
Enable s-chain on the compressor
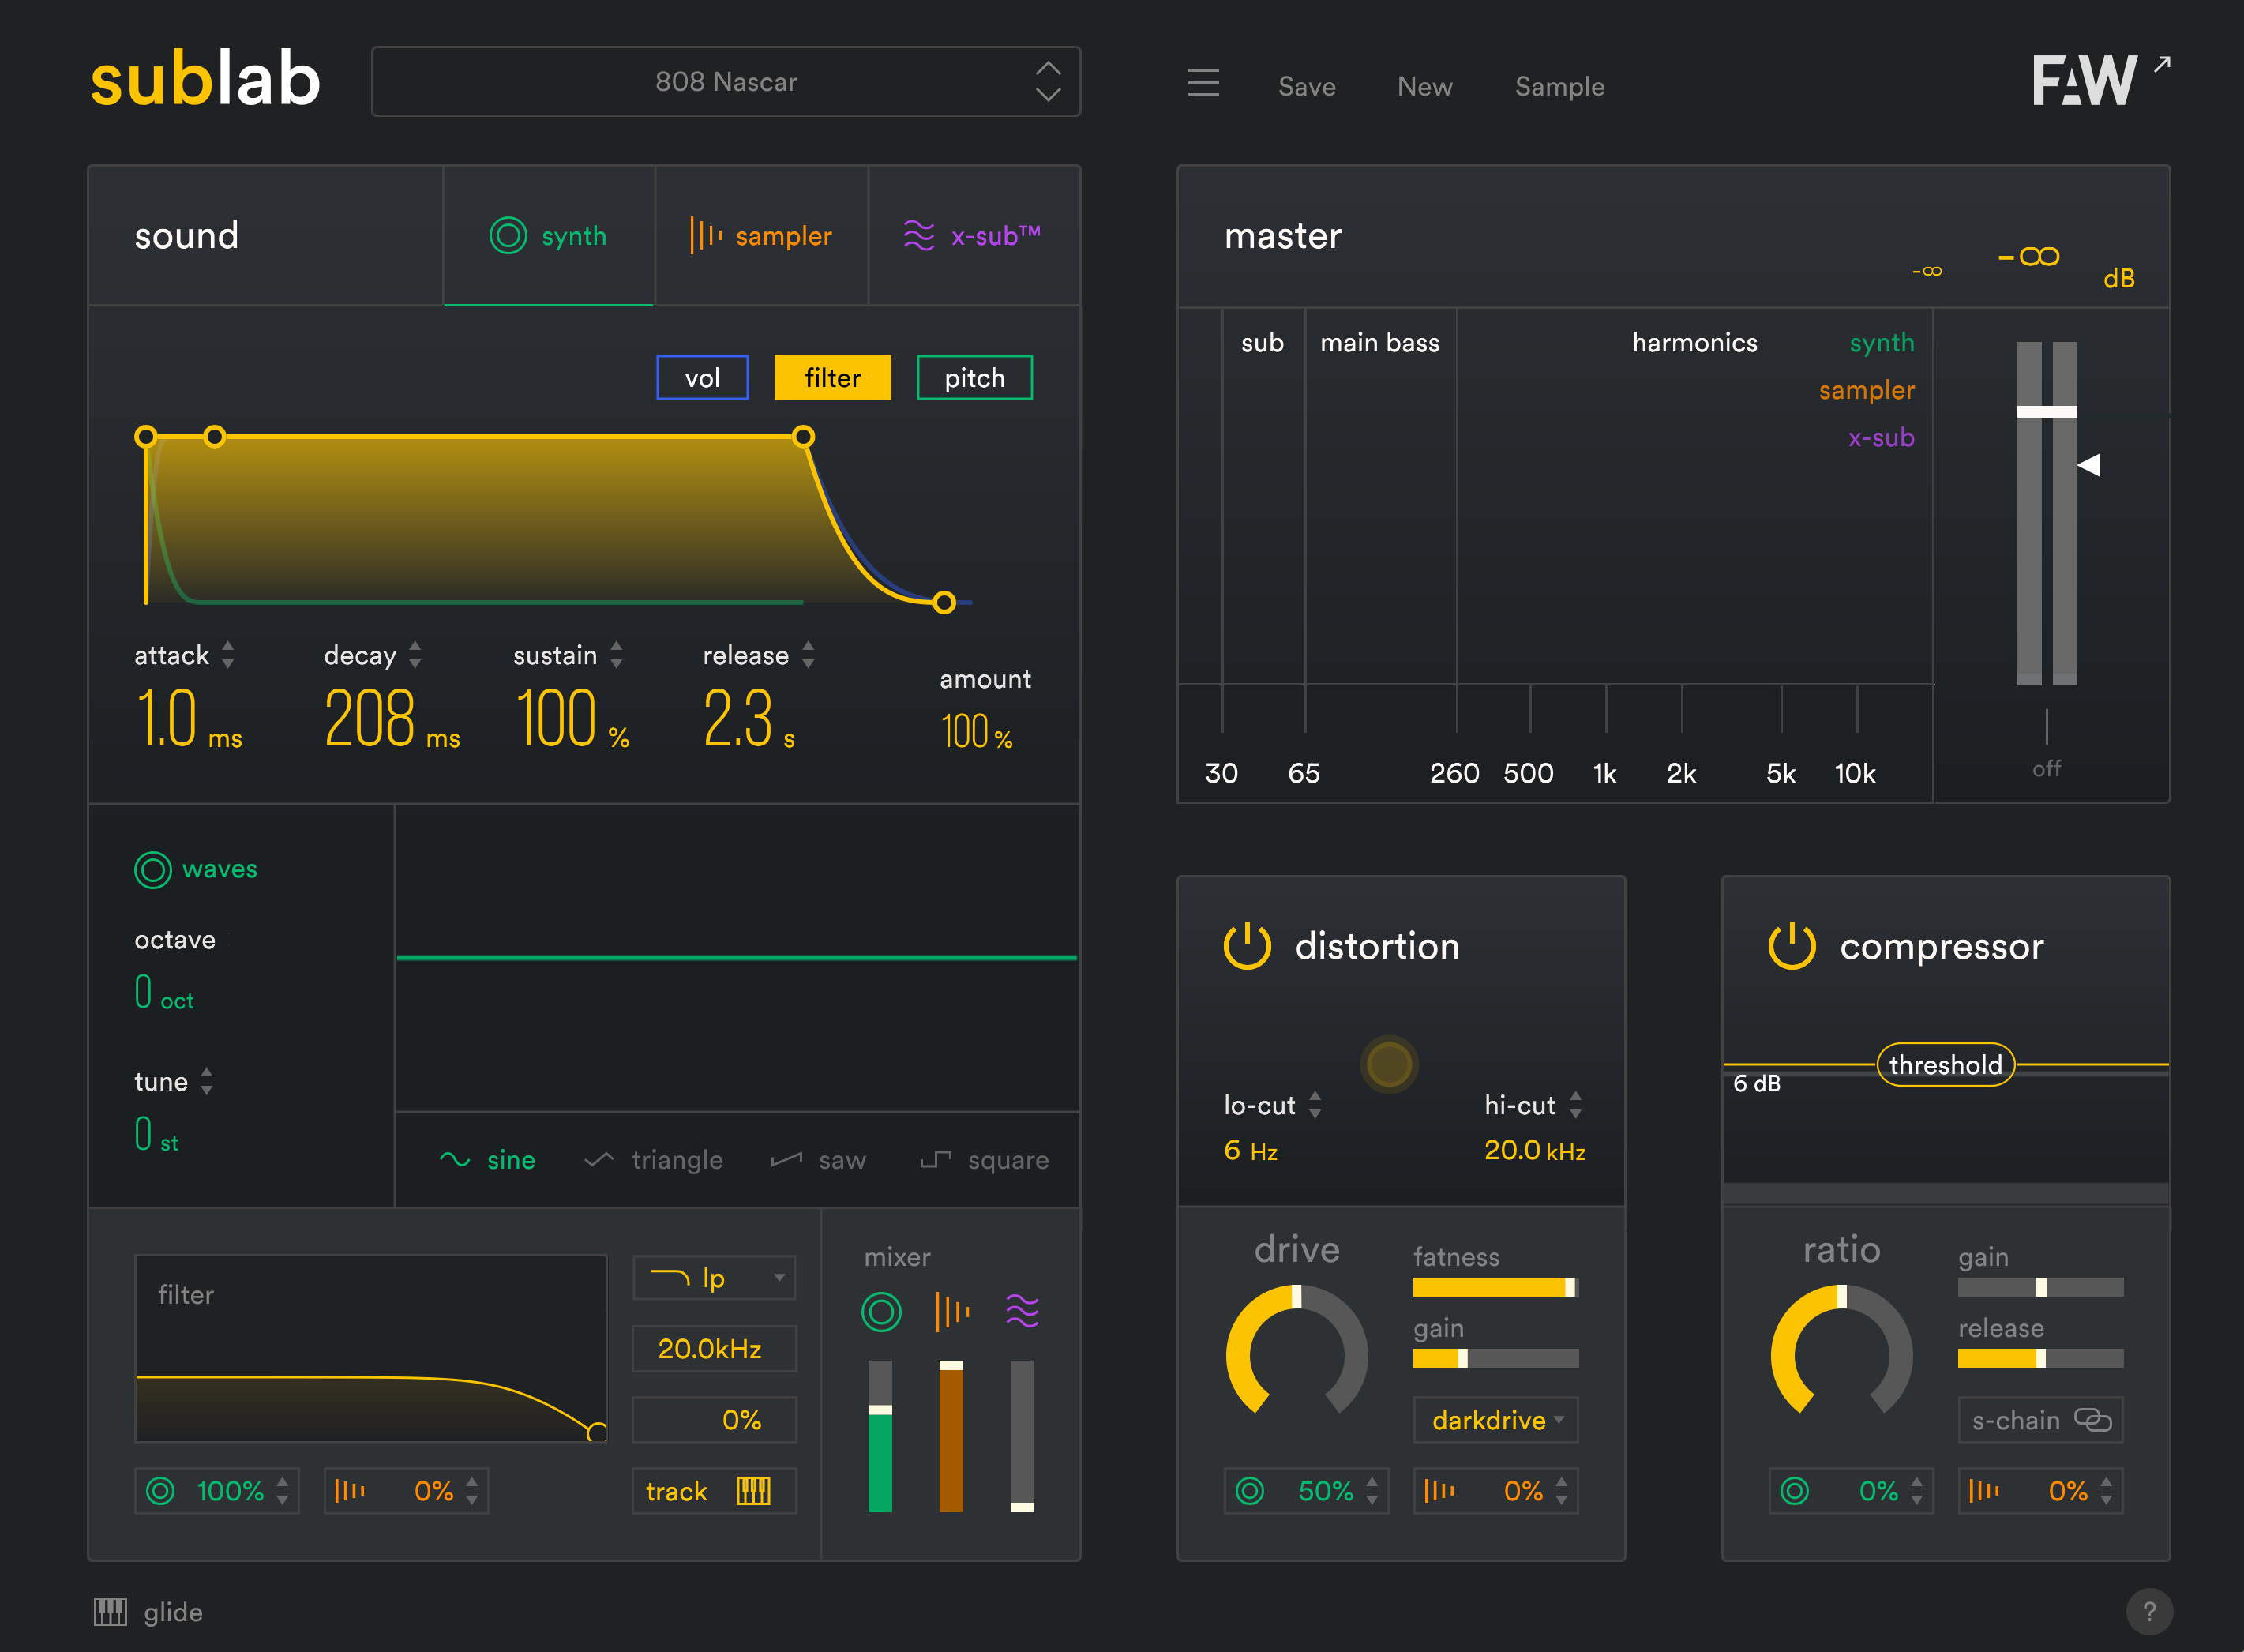click(2039, 1419)
